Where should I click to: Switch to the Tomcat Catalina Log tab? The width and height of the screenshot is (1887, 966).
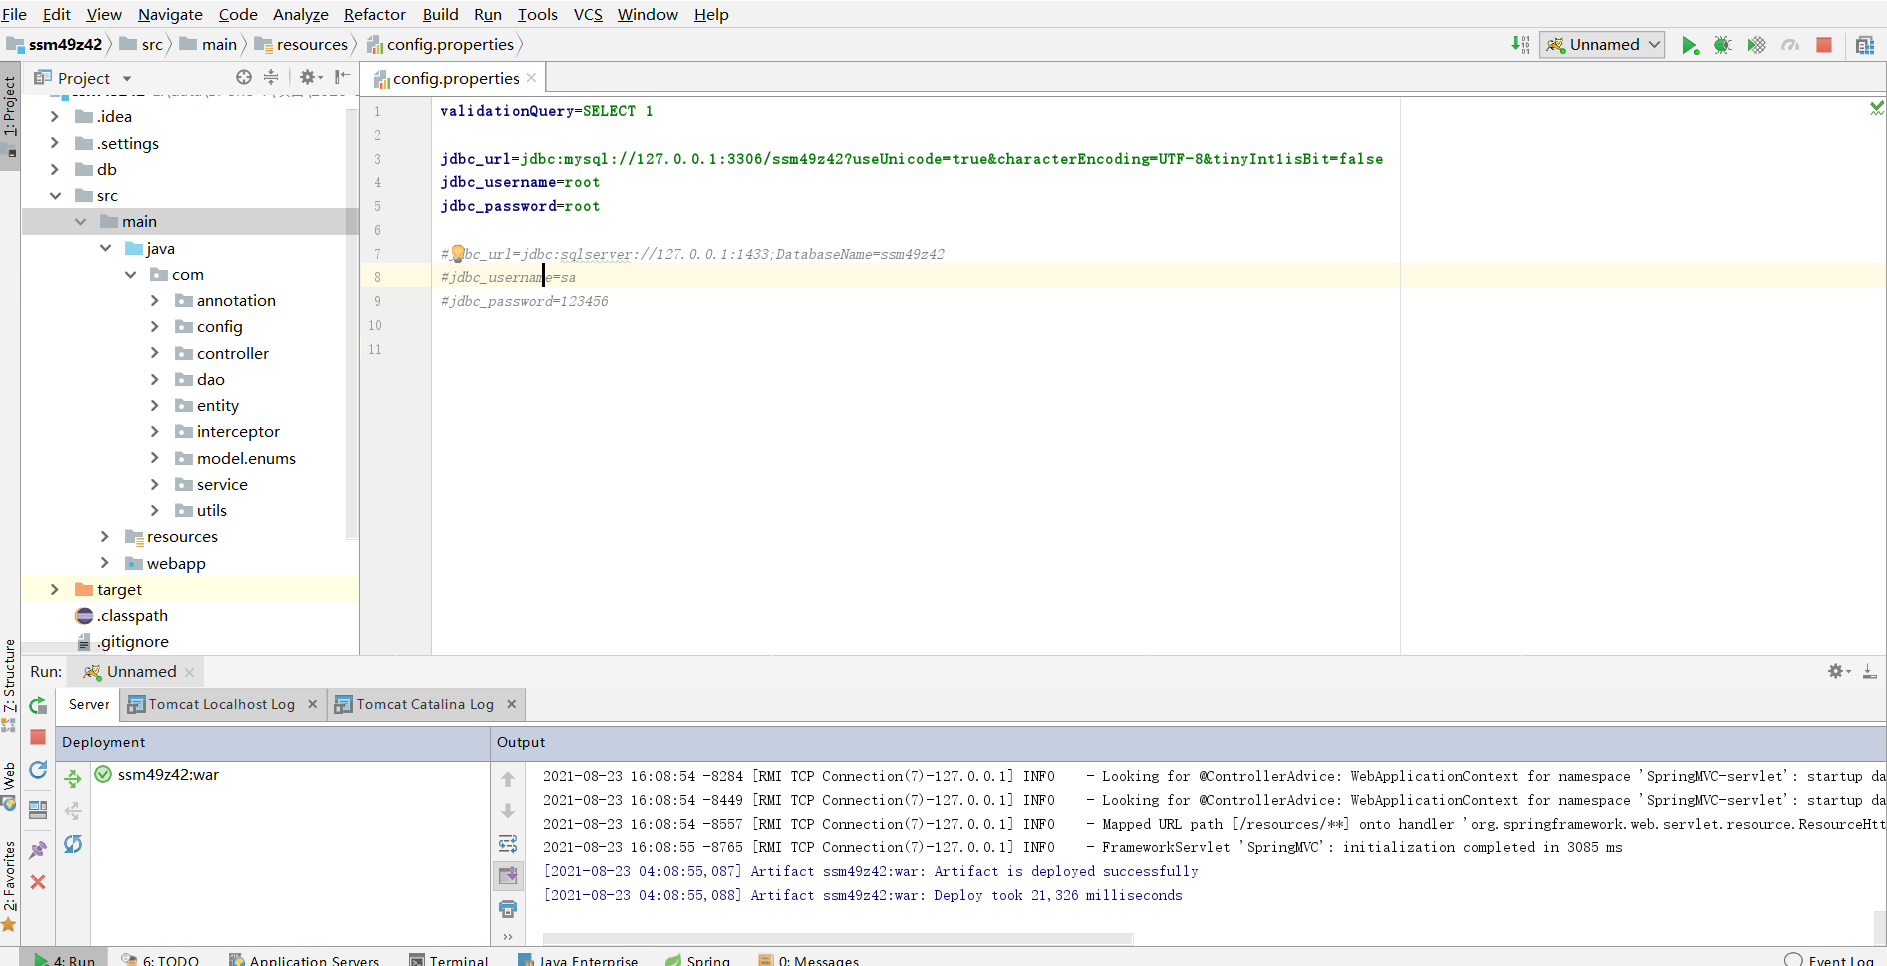[425, 704]
